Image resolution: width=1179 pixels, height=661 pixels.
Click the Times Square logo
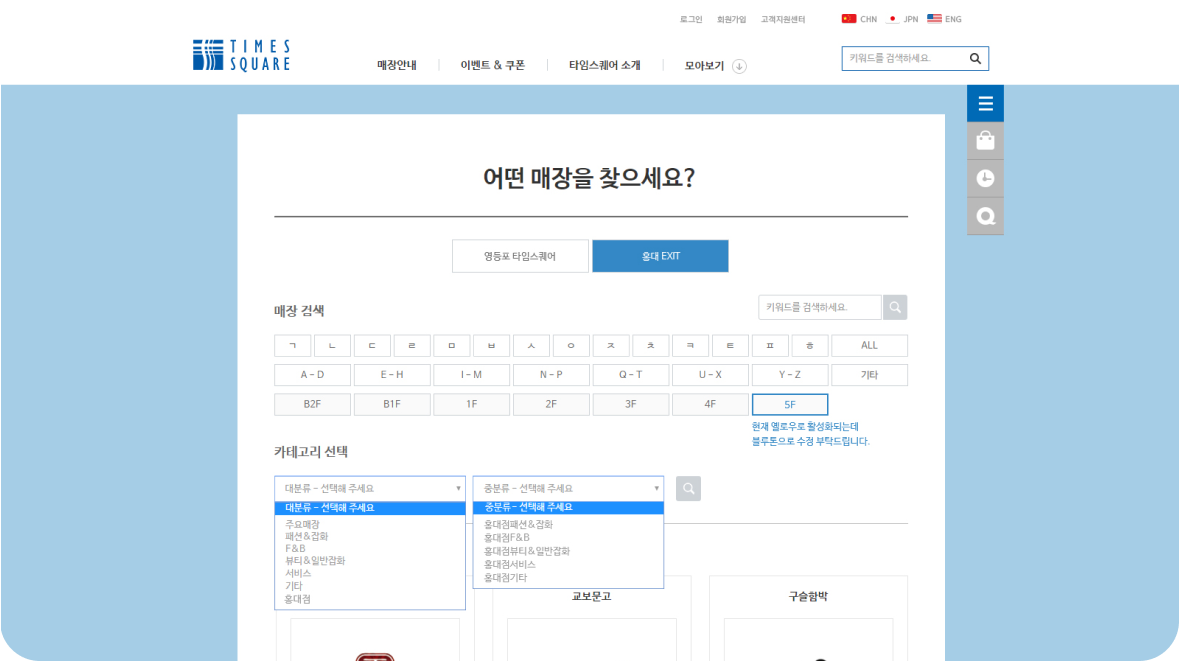pyautogui.click(x=241, y=56)
